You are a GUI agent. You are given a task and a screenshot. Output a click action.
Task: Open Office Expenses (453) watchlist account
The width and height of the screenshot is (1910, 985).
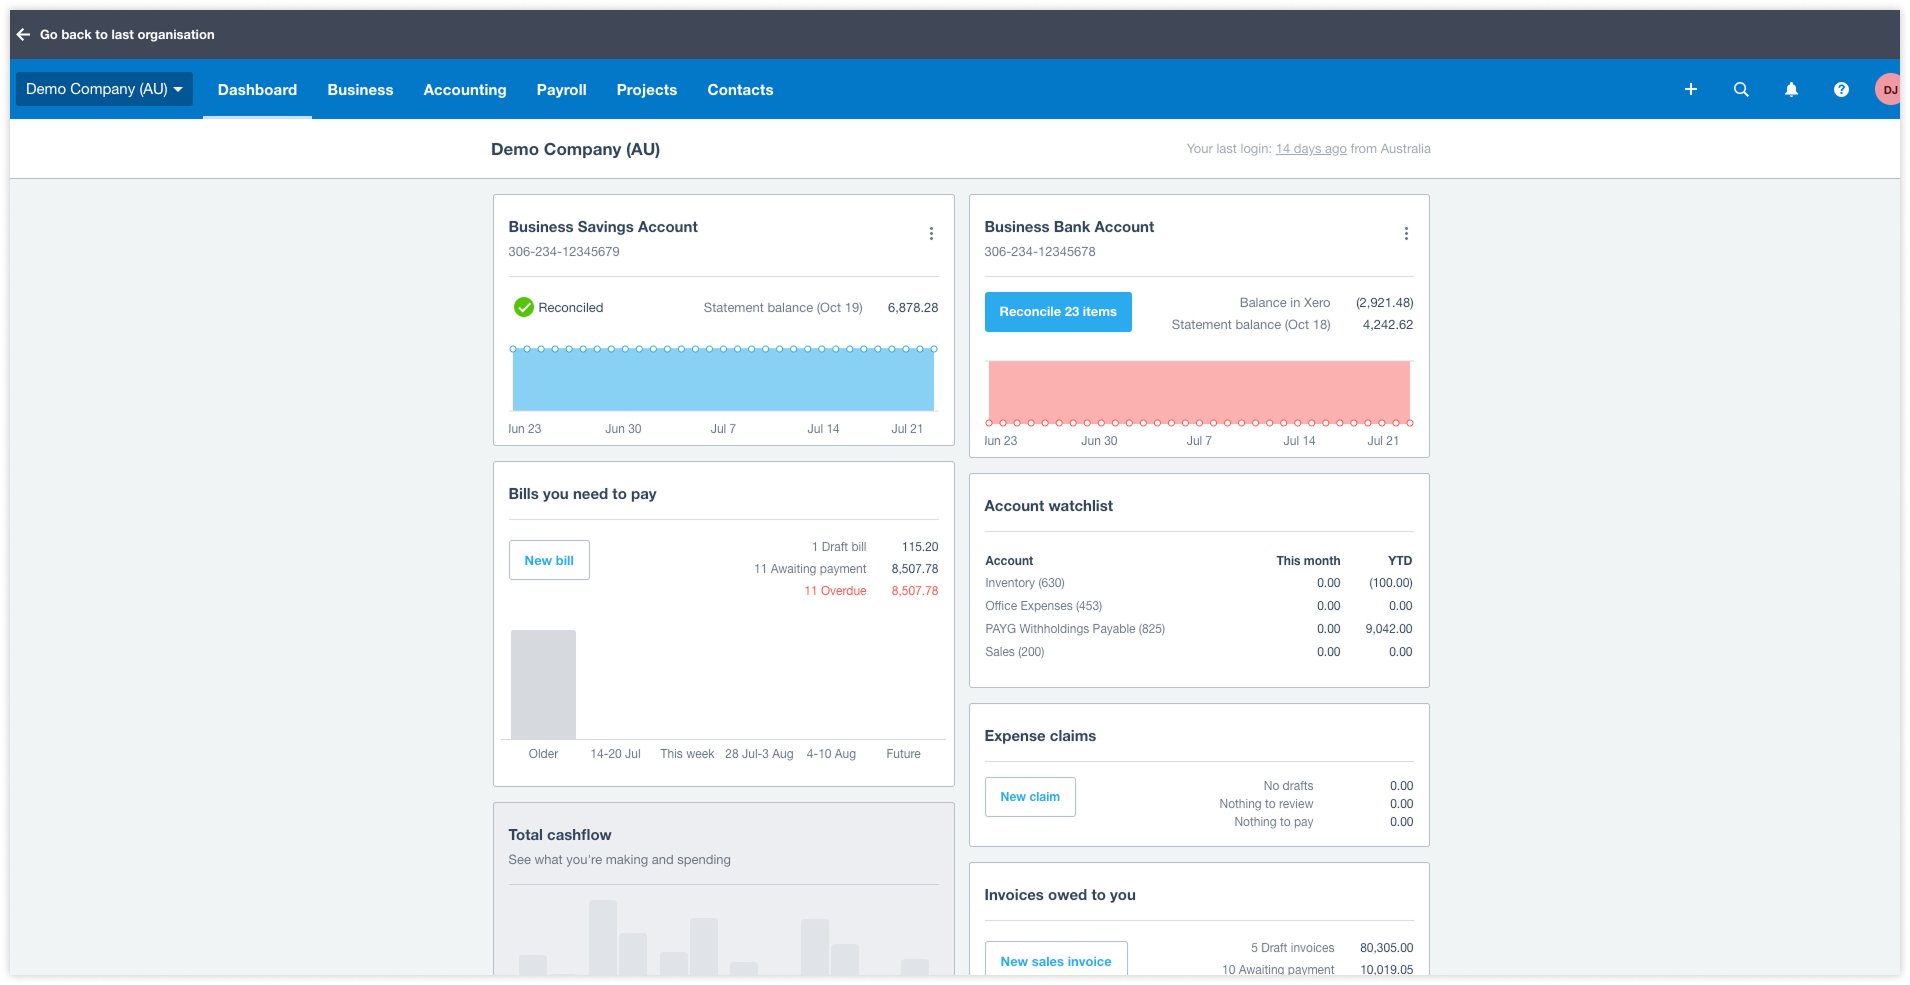click(1043, 606)
